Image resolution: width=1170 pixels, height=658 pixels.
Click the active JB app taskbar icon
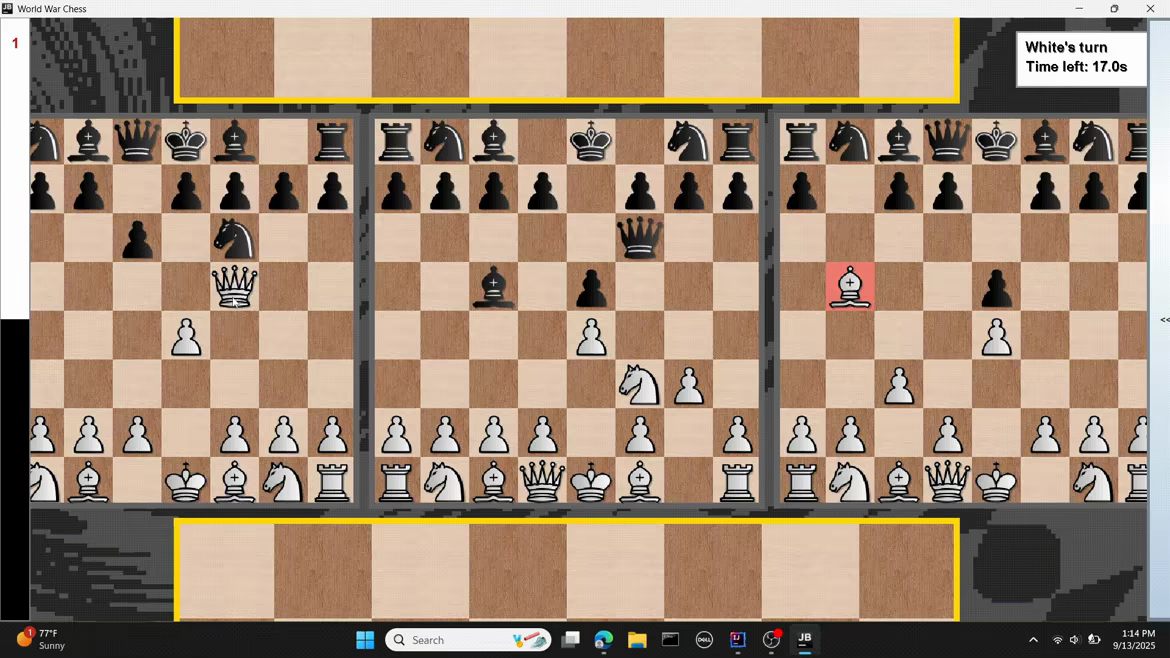[x=804, y=639]
